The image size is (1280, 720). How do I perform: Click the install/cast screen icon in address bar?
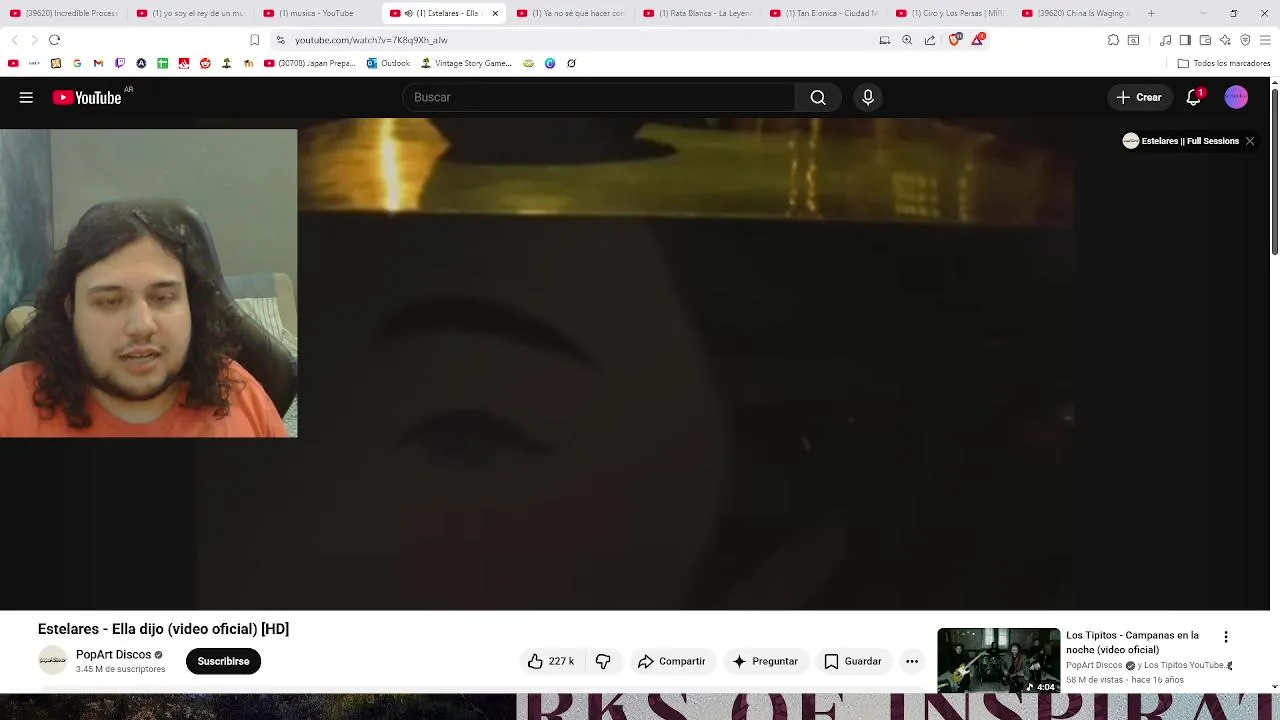click(884, 40)
